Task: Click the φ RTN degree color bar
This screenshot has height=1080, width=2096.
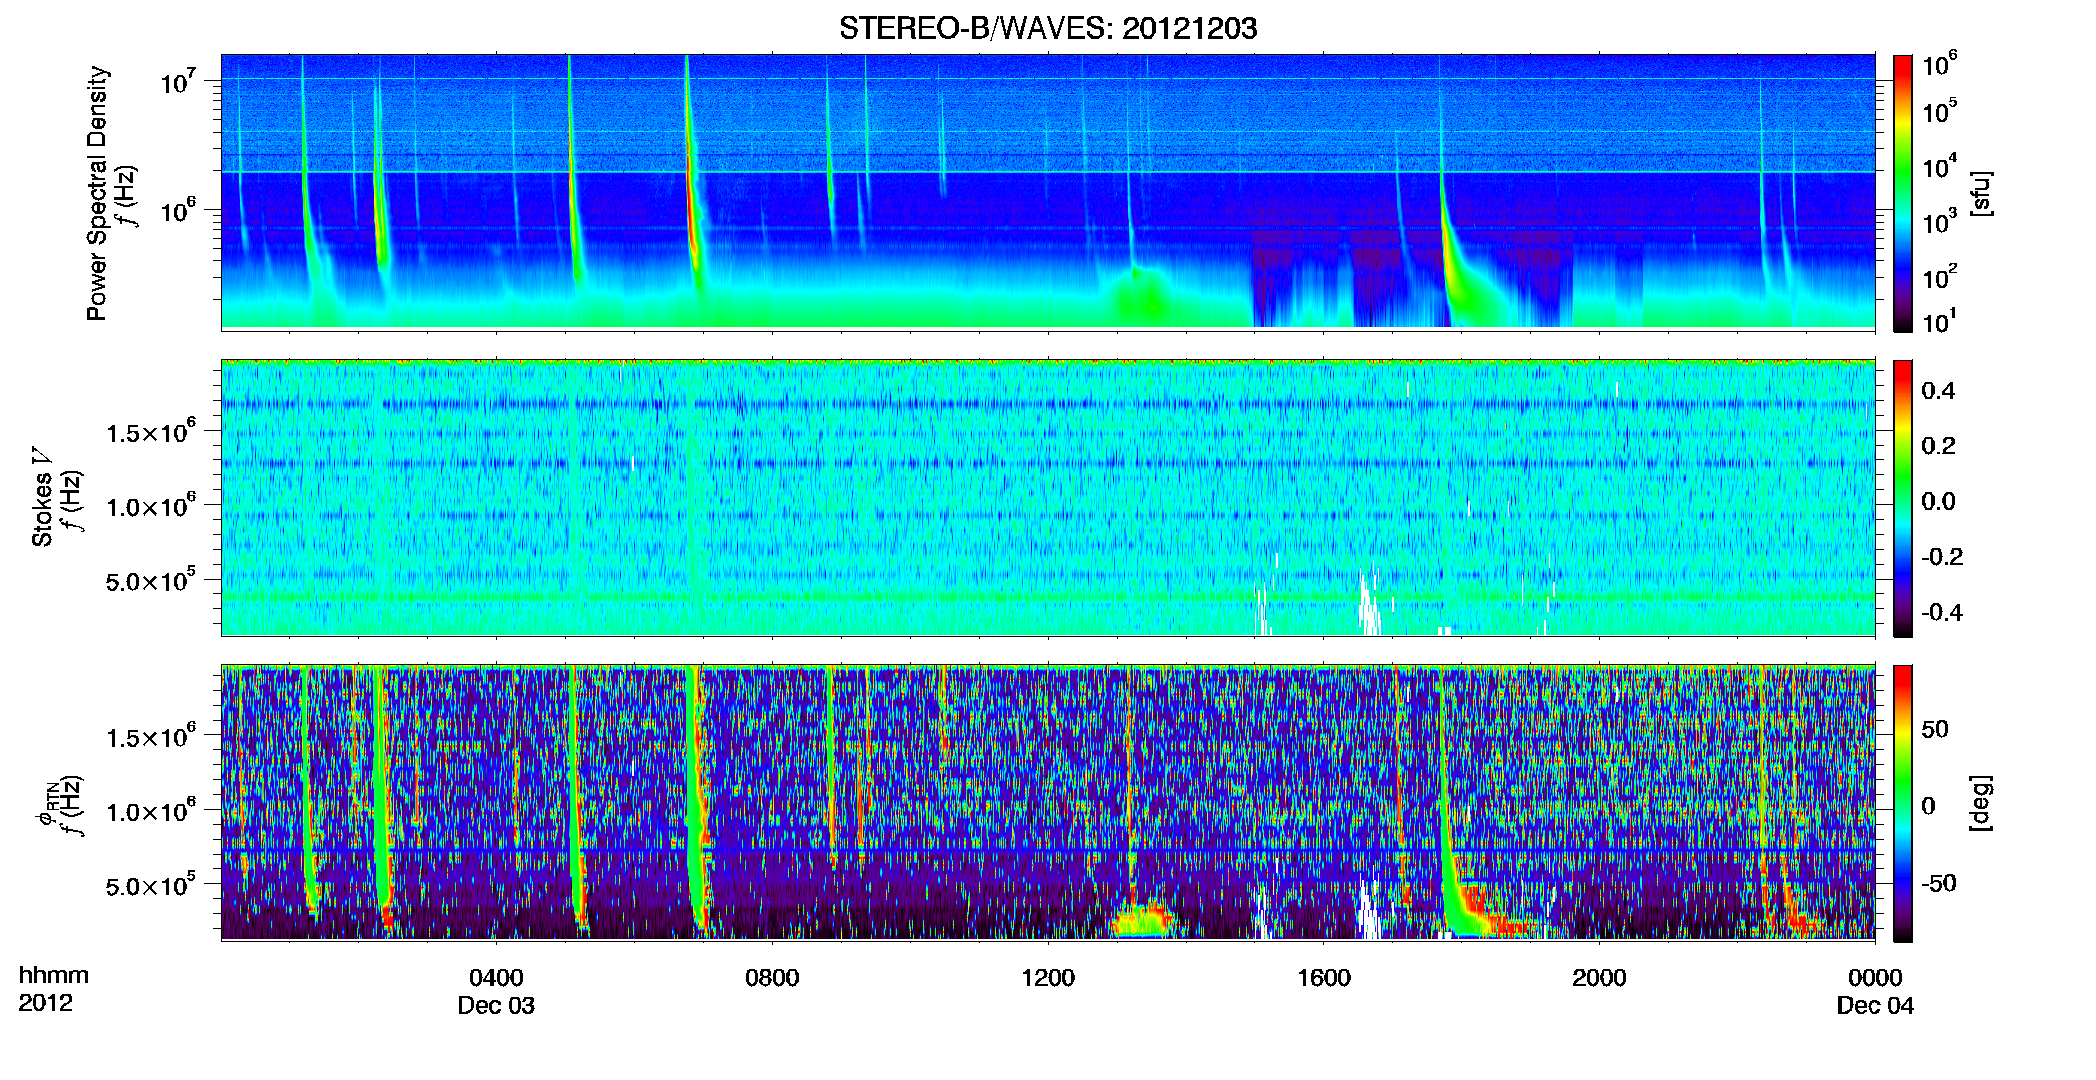Action: click(x=1902, y=803)
